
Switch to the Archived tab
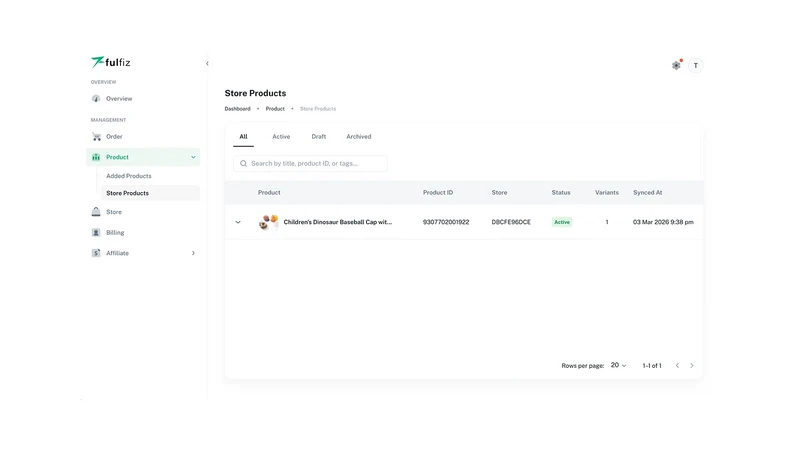point(359,137)
